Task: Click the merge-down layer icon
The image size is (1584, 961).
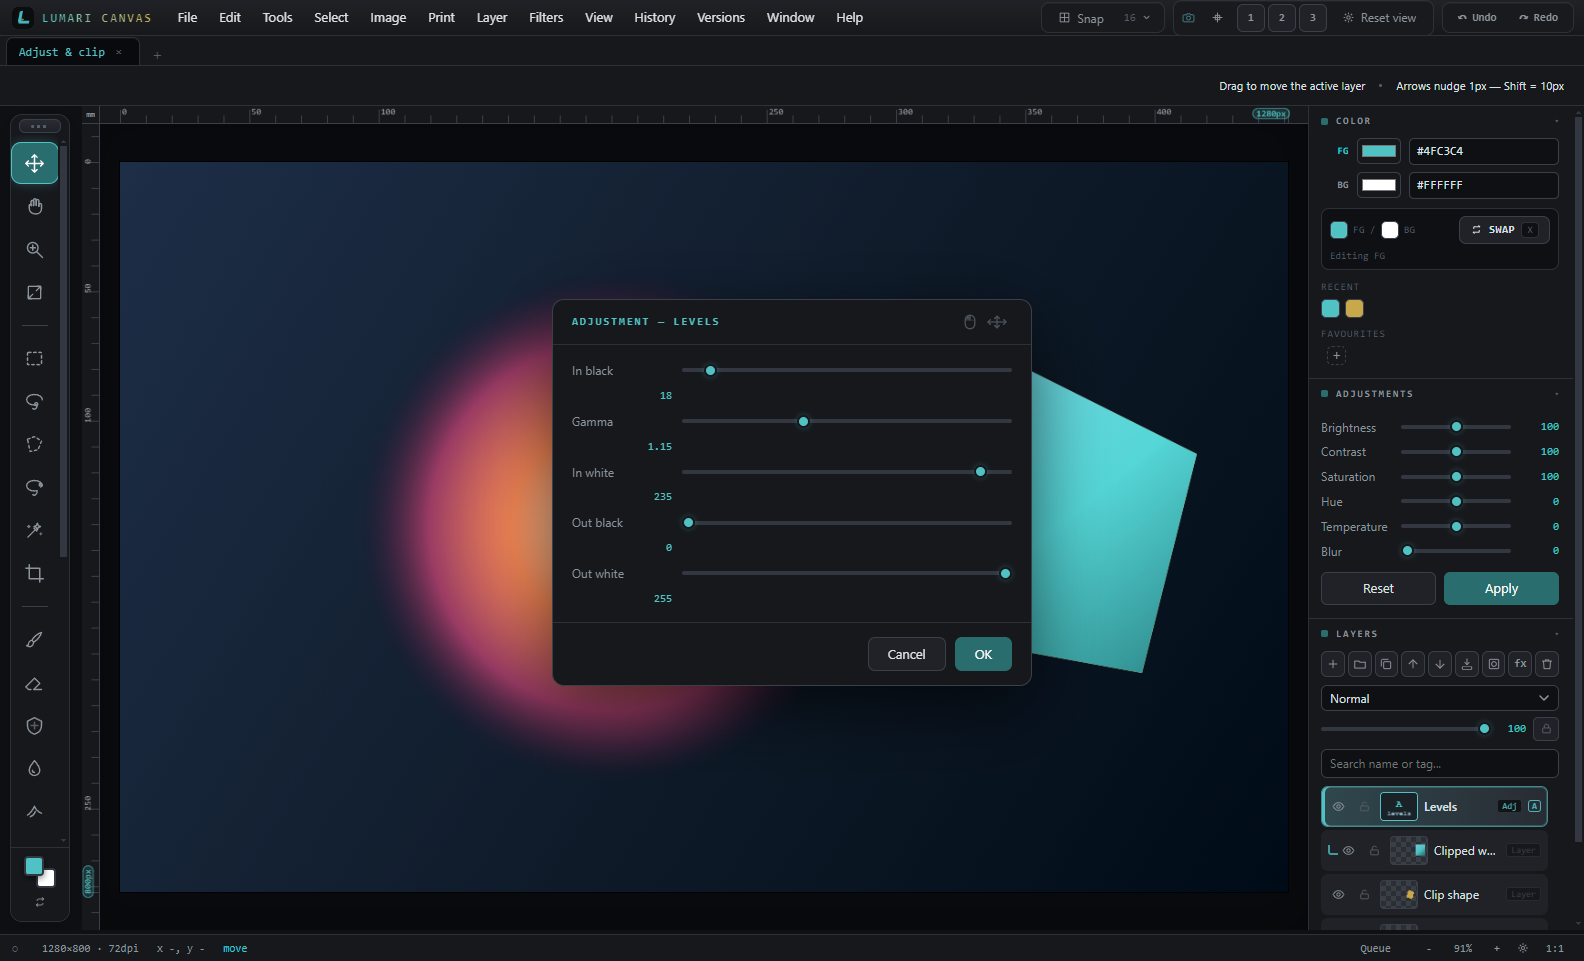Action: tap(1467, 664)
